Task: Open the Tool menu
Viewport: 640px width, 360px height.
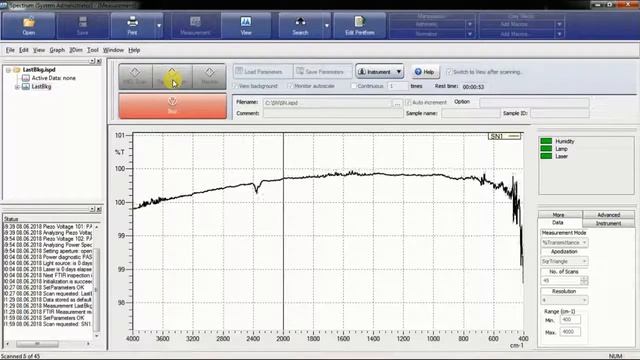Action: pyautogui.click(x=93, y=50)
